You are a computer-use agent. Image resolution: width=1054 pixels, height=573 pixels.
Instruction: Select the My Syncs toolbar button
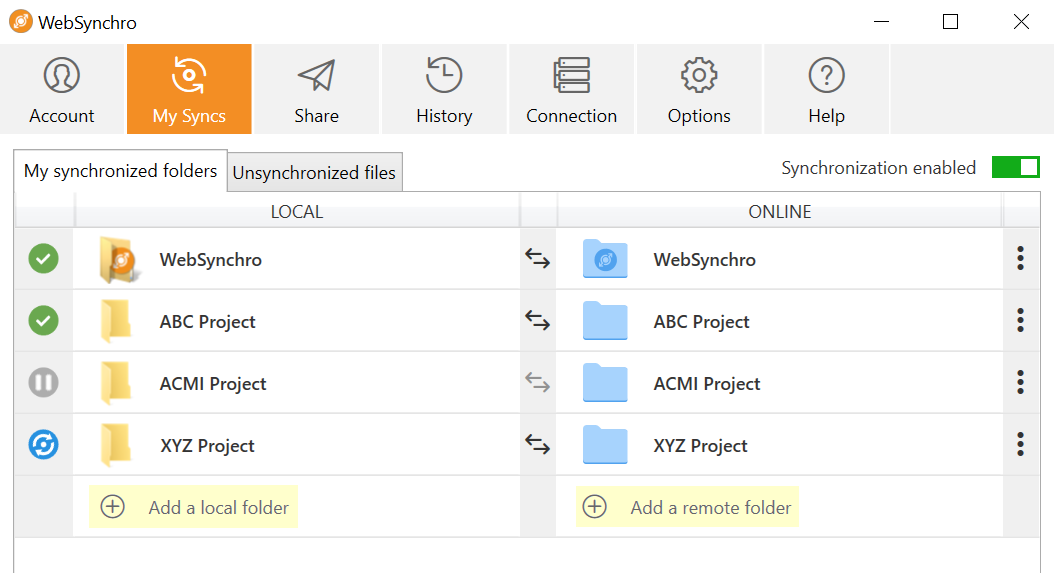coord(189,89)
